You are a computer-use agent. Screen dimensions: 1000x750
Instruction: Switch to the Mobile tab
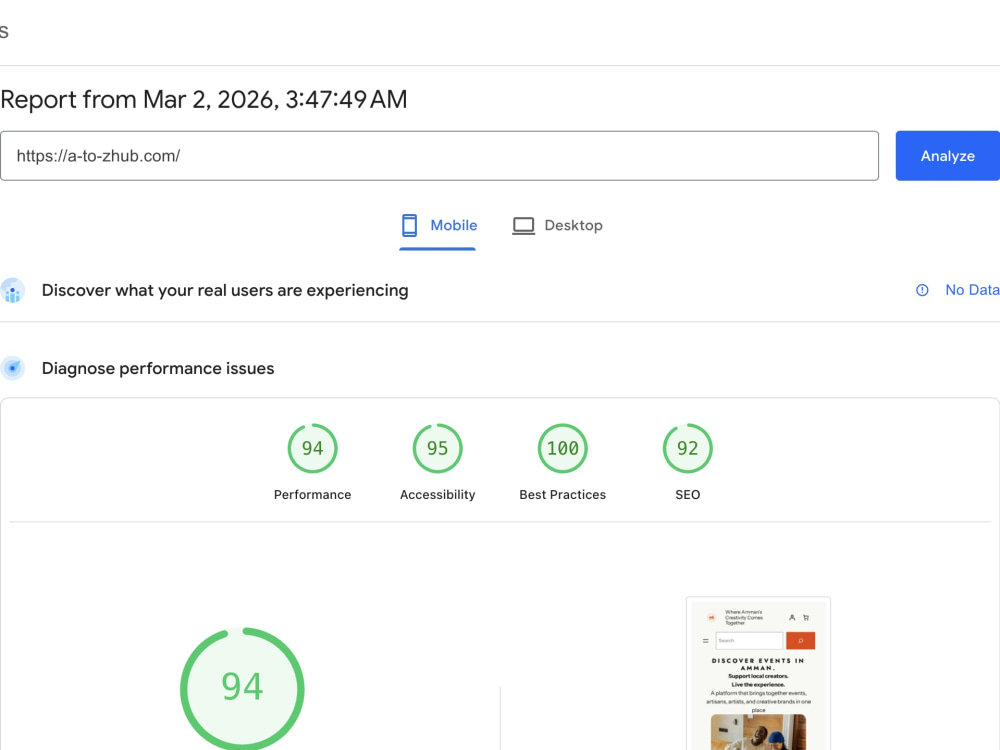coord(438,225)
